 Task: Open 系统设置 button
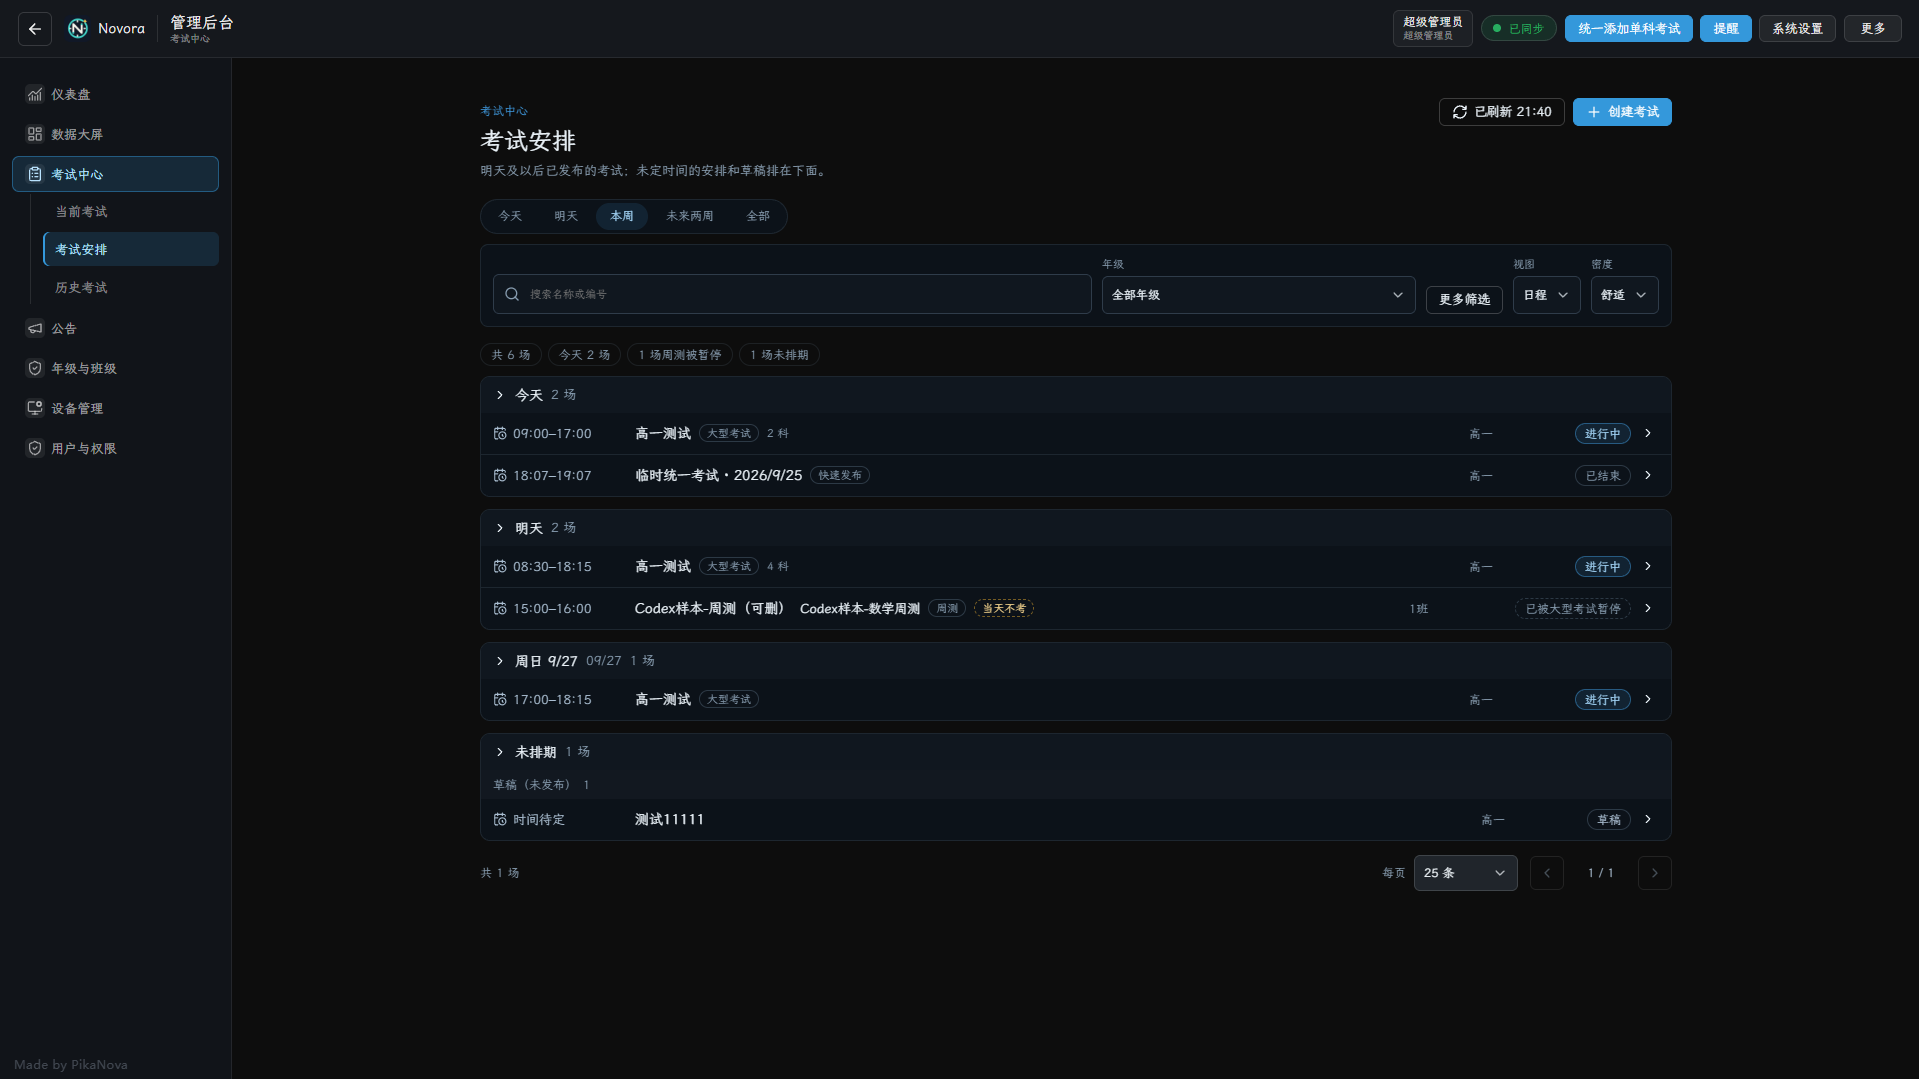[x=1797, y=29]
